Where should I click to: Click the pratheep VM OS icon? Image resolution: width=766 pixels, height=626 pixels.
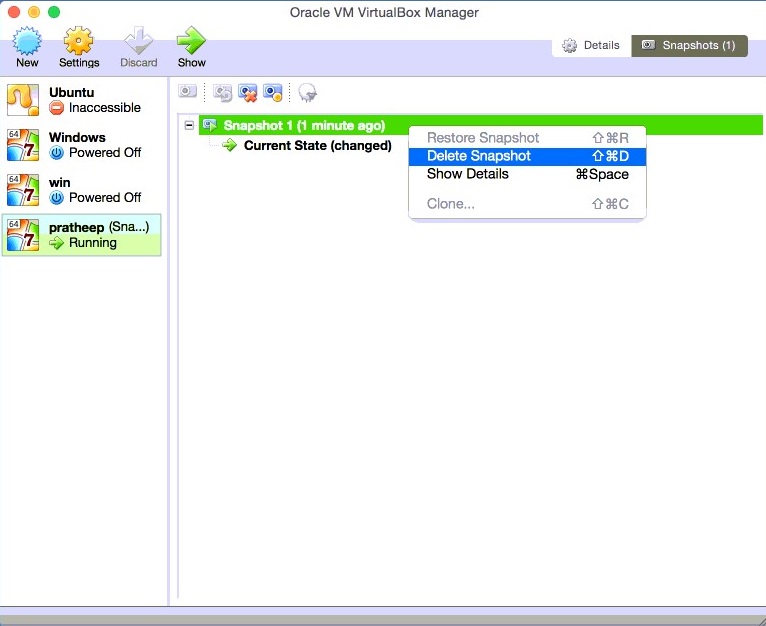[x=23, y=235]
